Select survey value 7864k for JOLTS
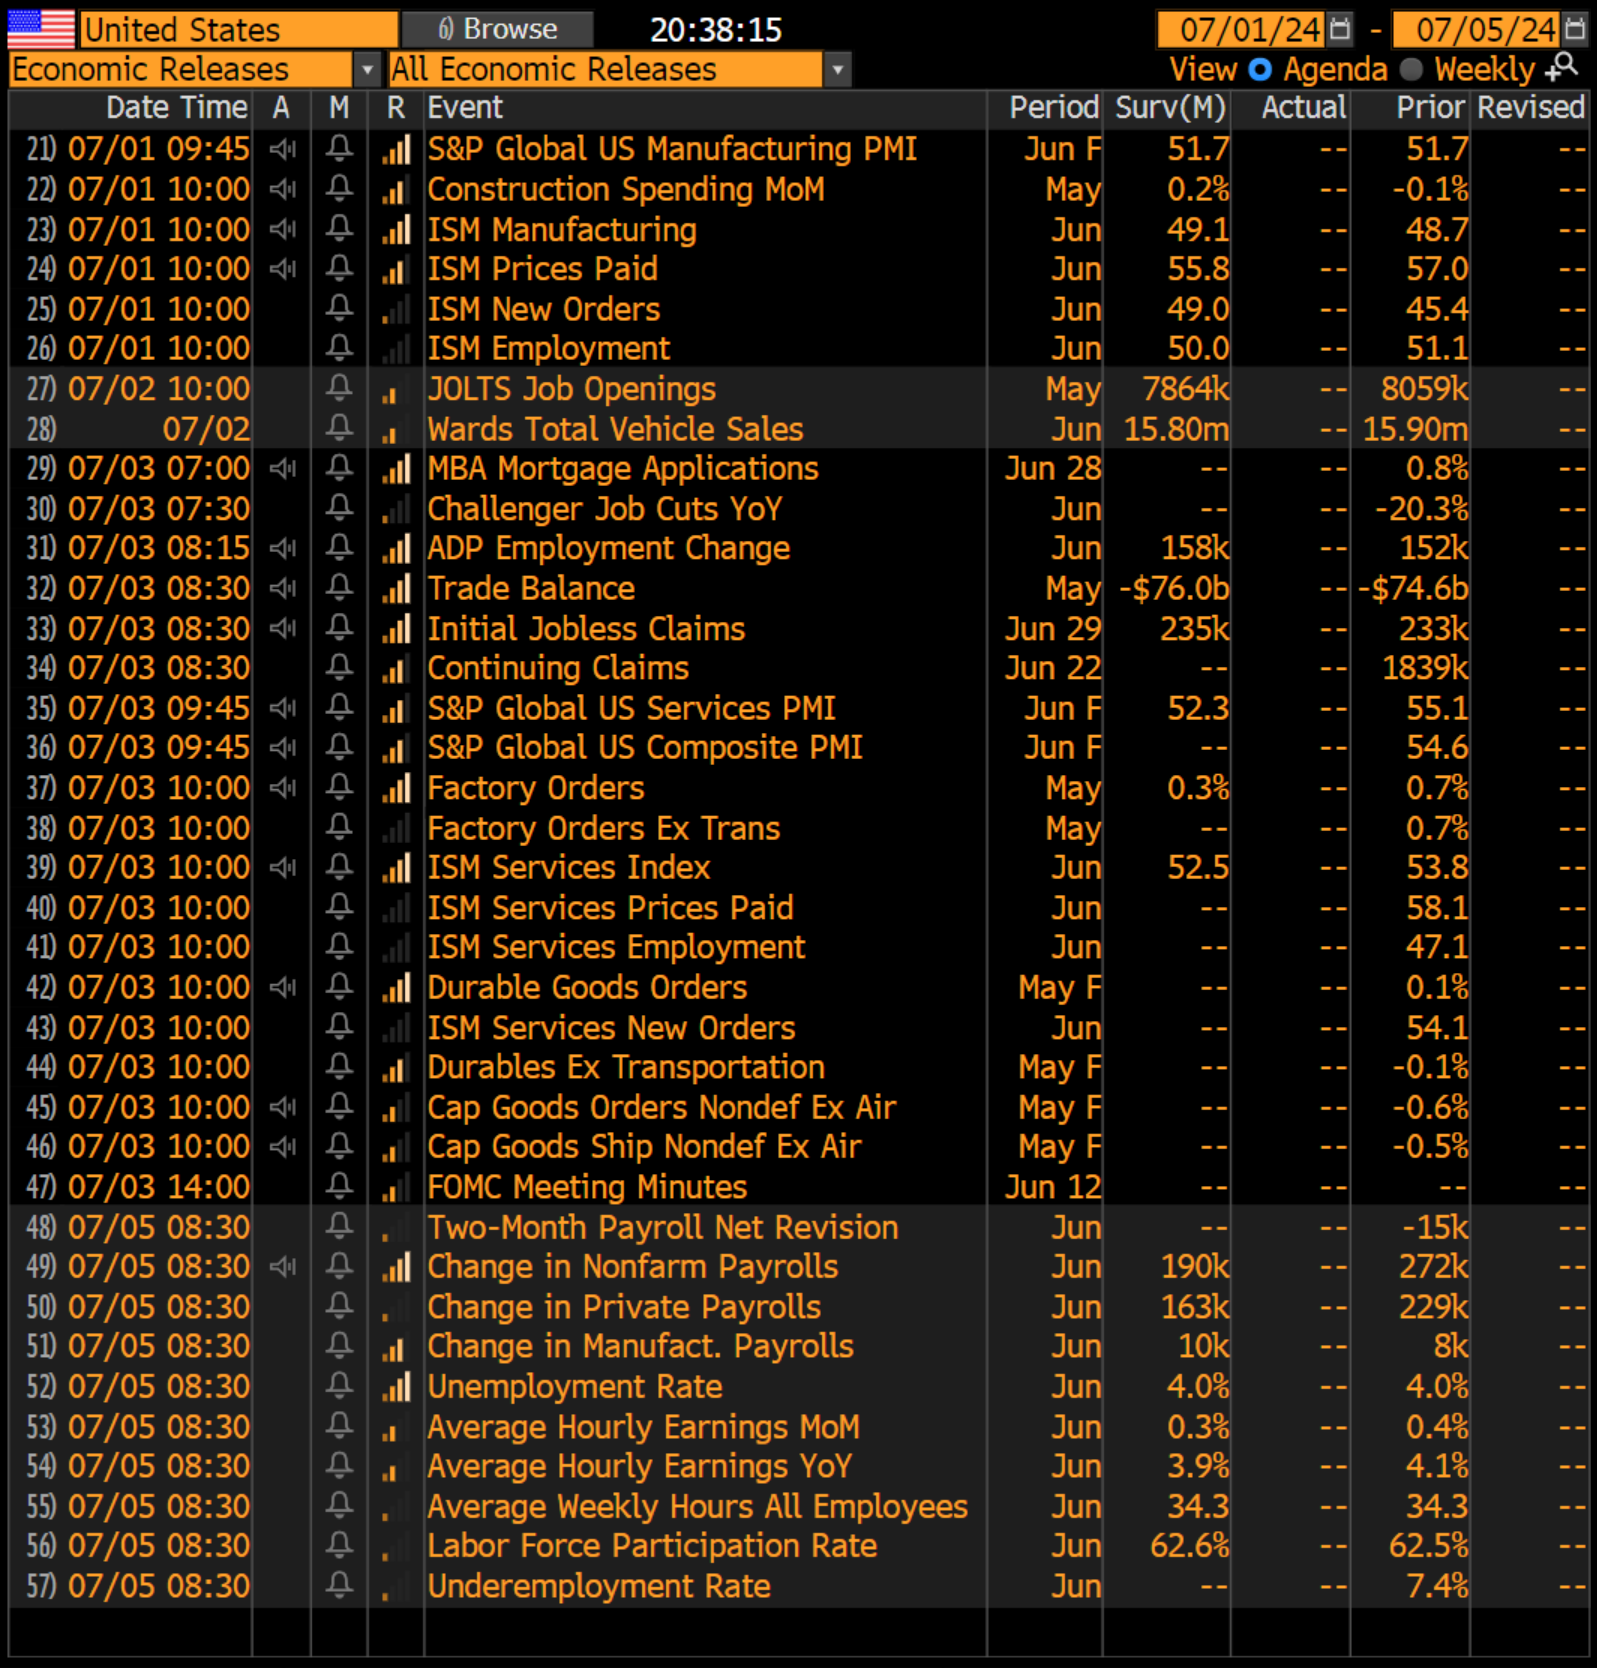 (1185, 389)
